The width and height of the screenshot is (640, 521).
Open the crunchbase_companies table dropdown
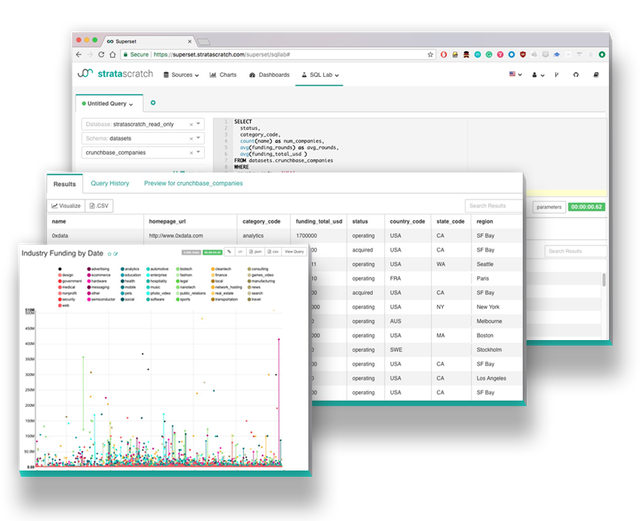pos(198,152)
